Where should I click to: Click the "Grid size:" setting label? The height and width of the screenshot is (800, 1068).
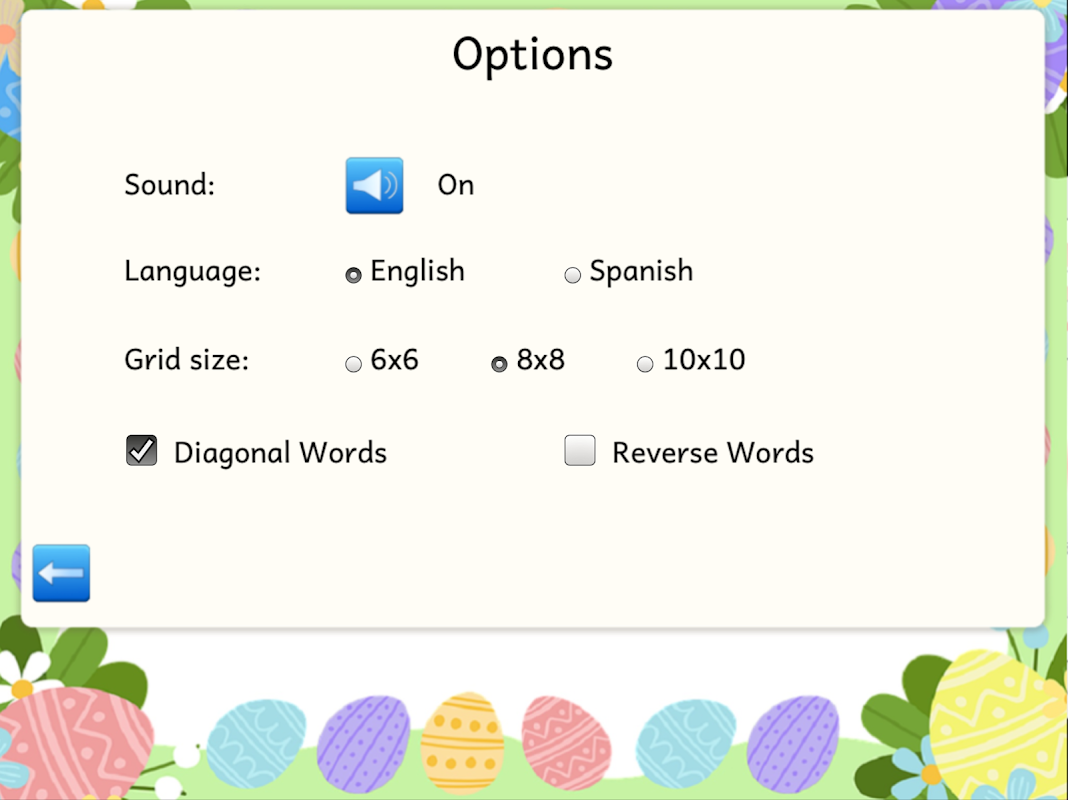186,360
